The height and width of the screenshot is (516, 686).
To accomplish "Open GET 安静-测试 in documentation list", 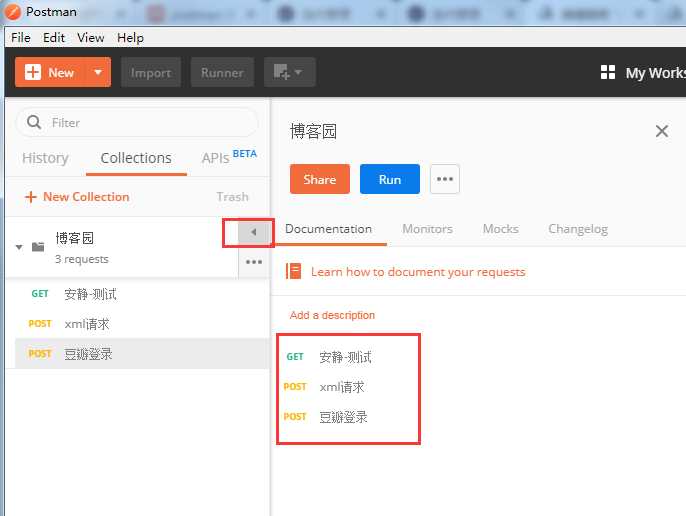I will click(x=329, y=357).
